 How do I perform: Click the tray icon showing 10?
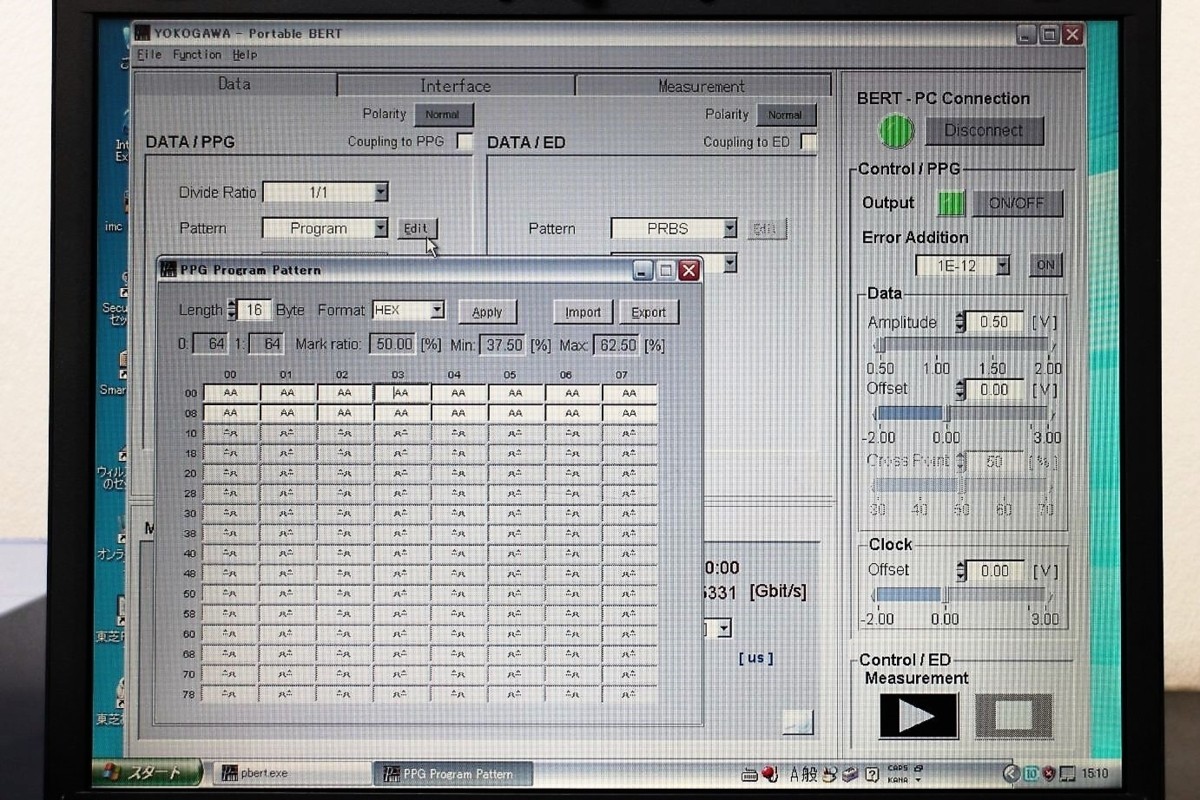click(x=1031, y=773)
